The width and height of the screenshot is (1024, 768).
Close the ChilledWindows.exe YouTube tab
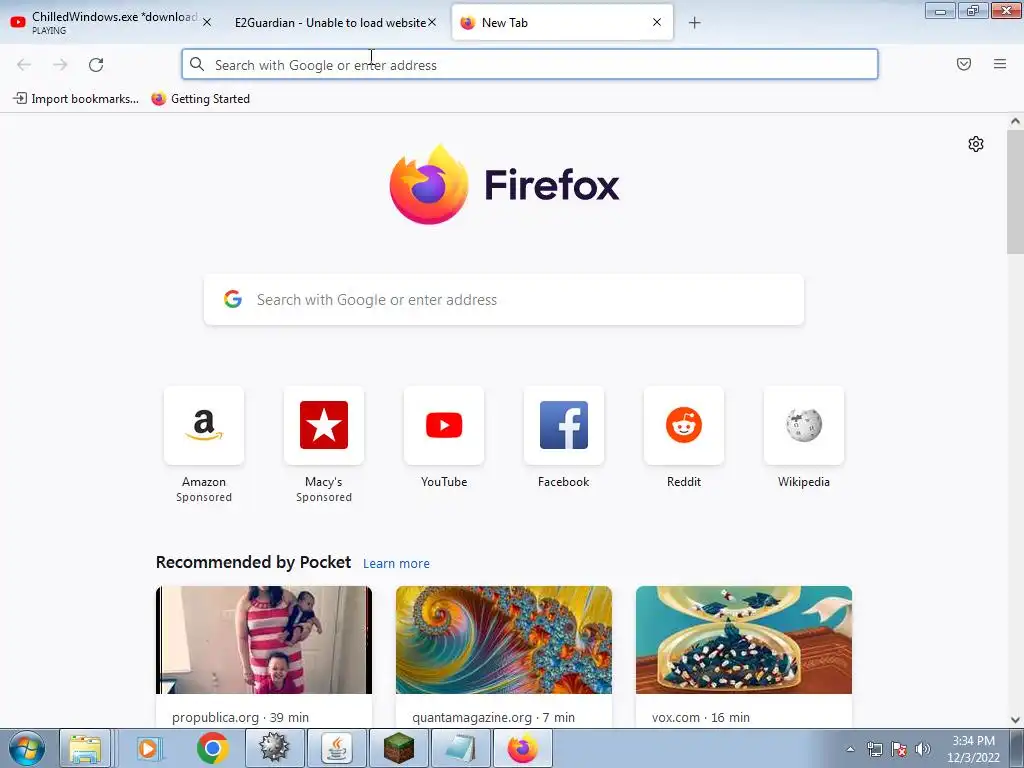tap(207, 22)
